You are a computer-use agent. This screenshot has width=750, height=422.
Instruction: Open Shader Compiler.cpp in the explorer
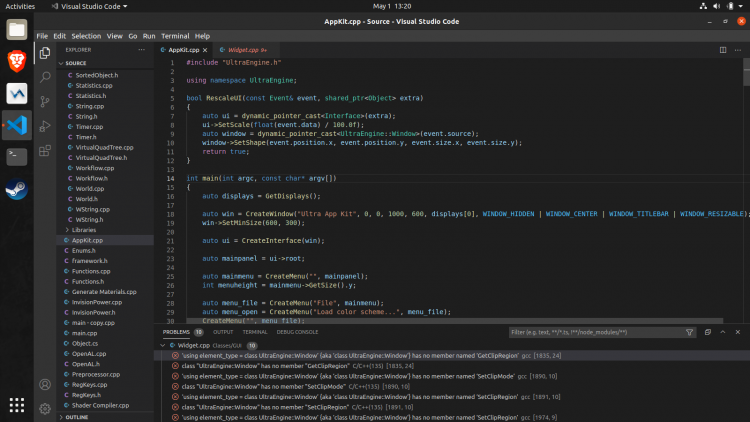click(x=100, y=405)
